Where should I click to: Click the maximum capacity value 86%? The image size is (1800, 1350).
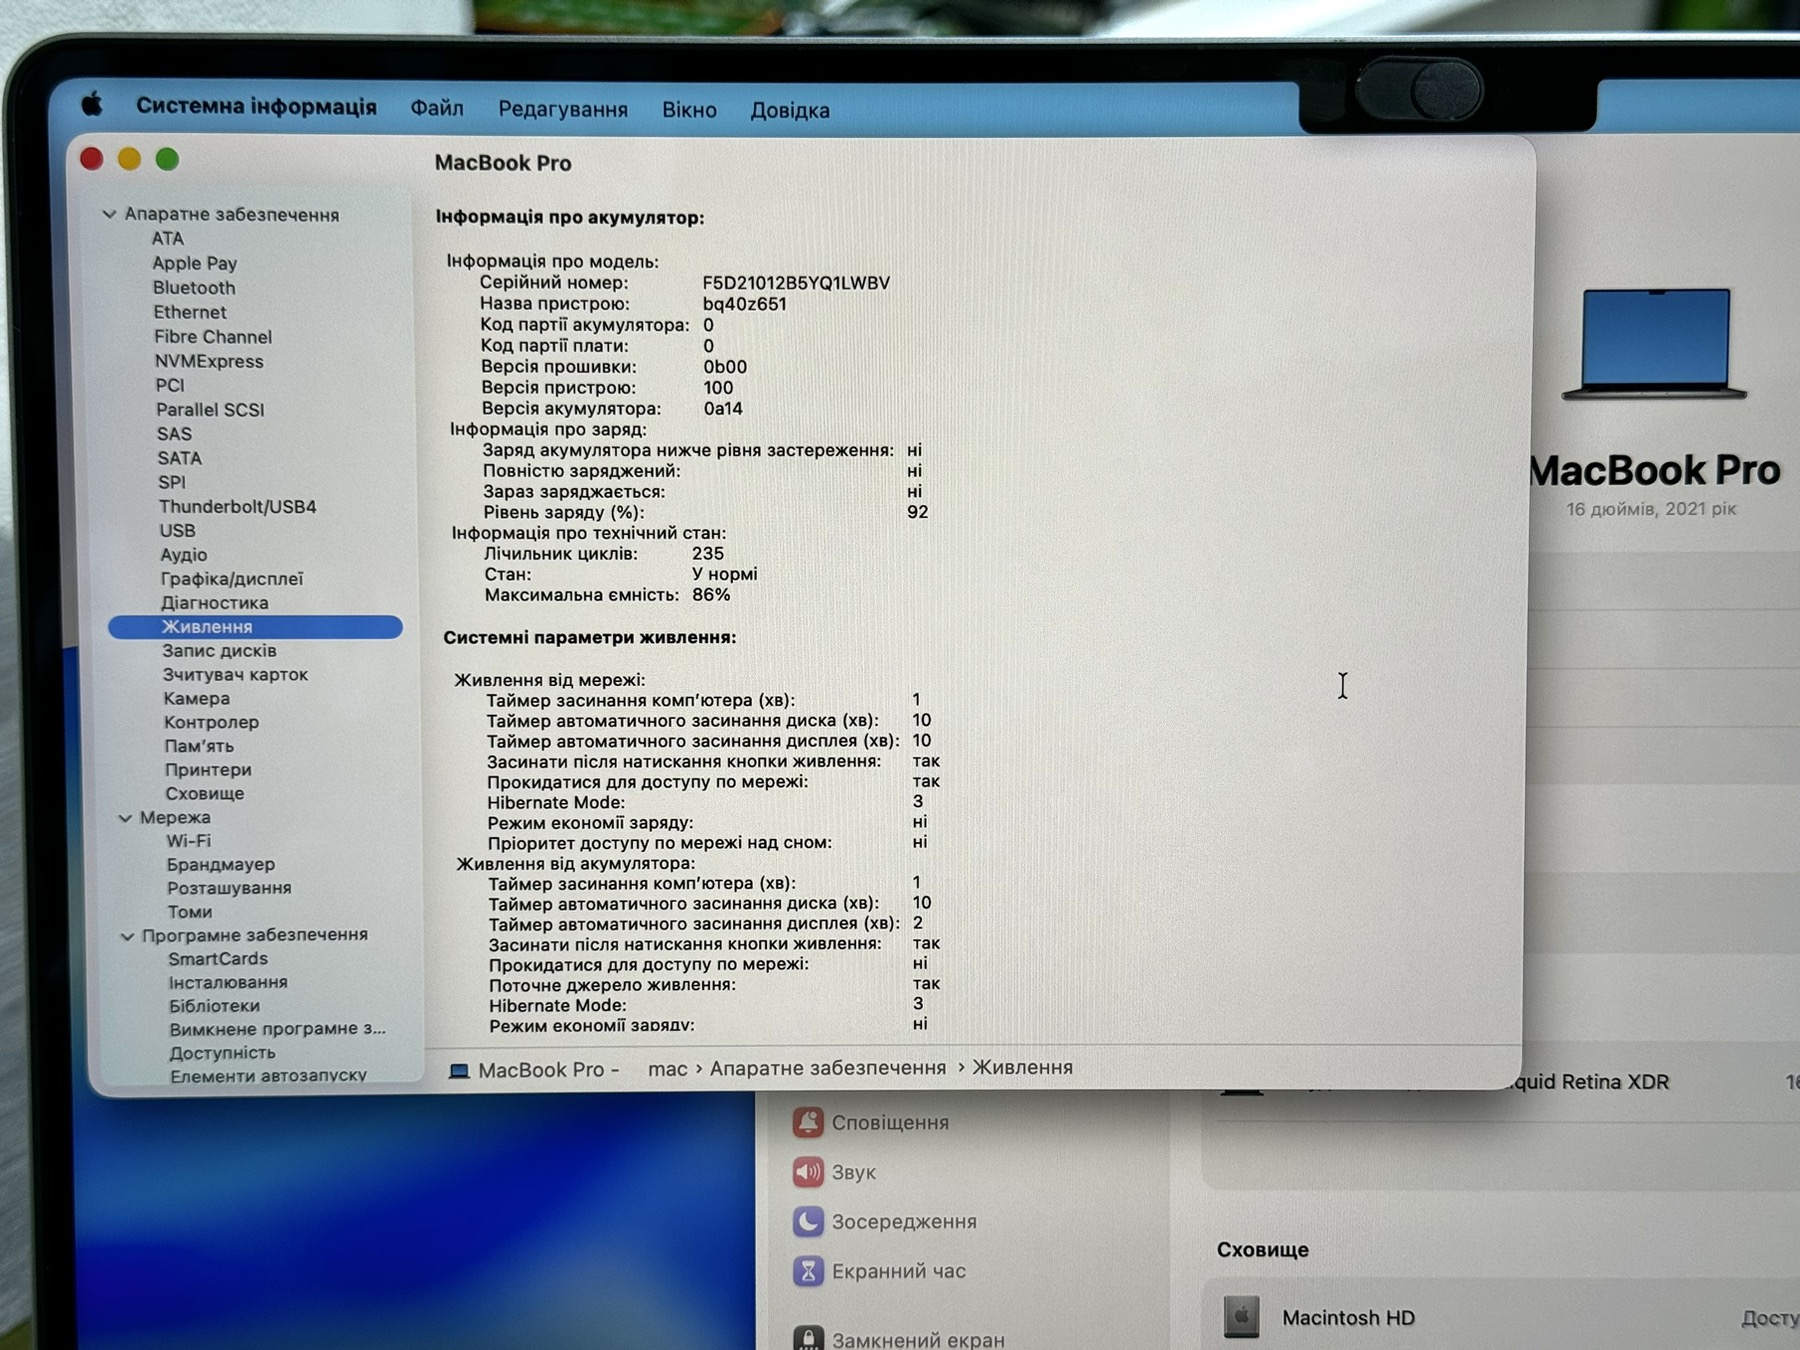coord(711,595)
